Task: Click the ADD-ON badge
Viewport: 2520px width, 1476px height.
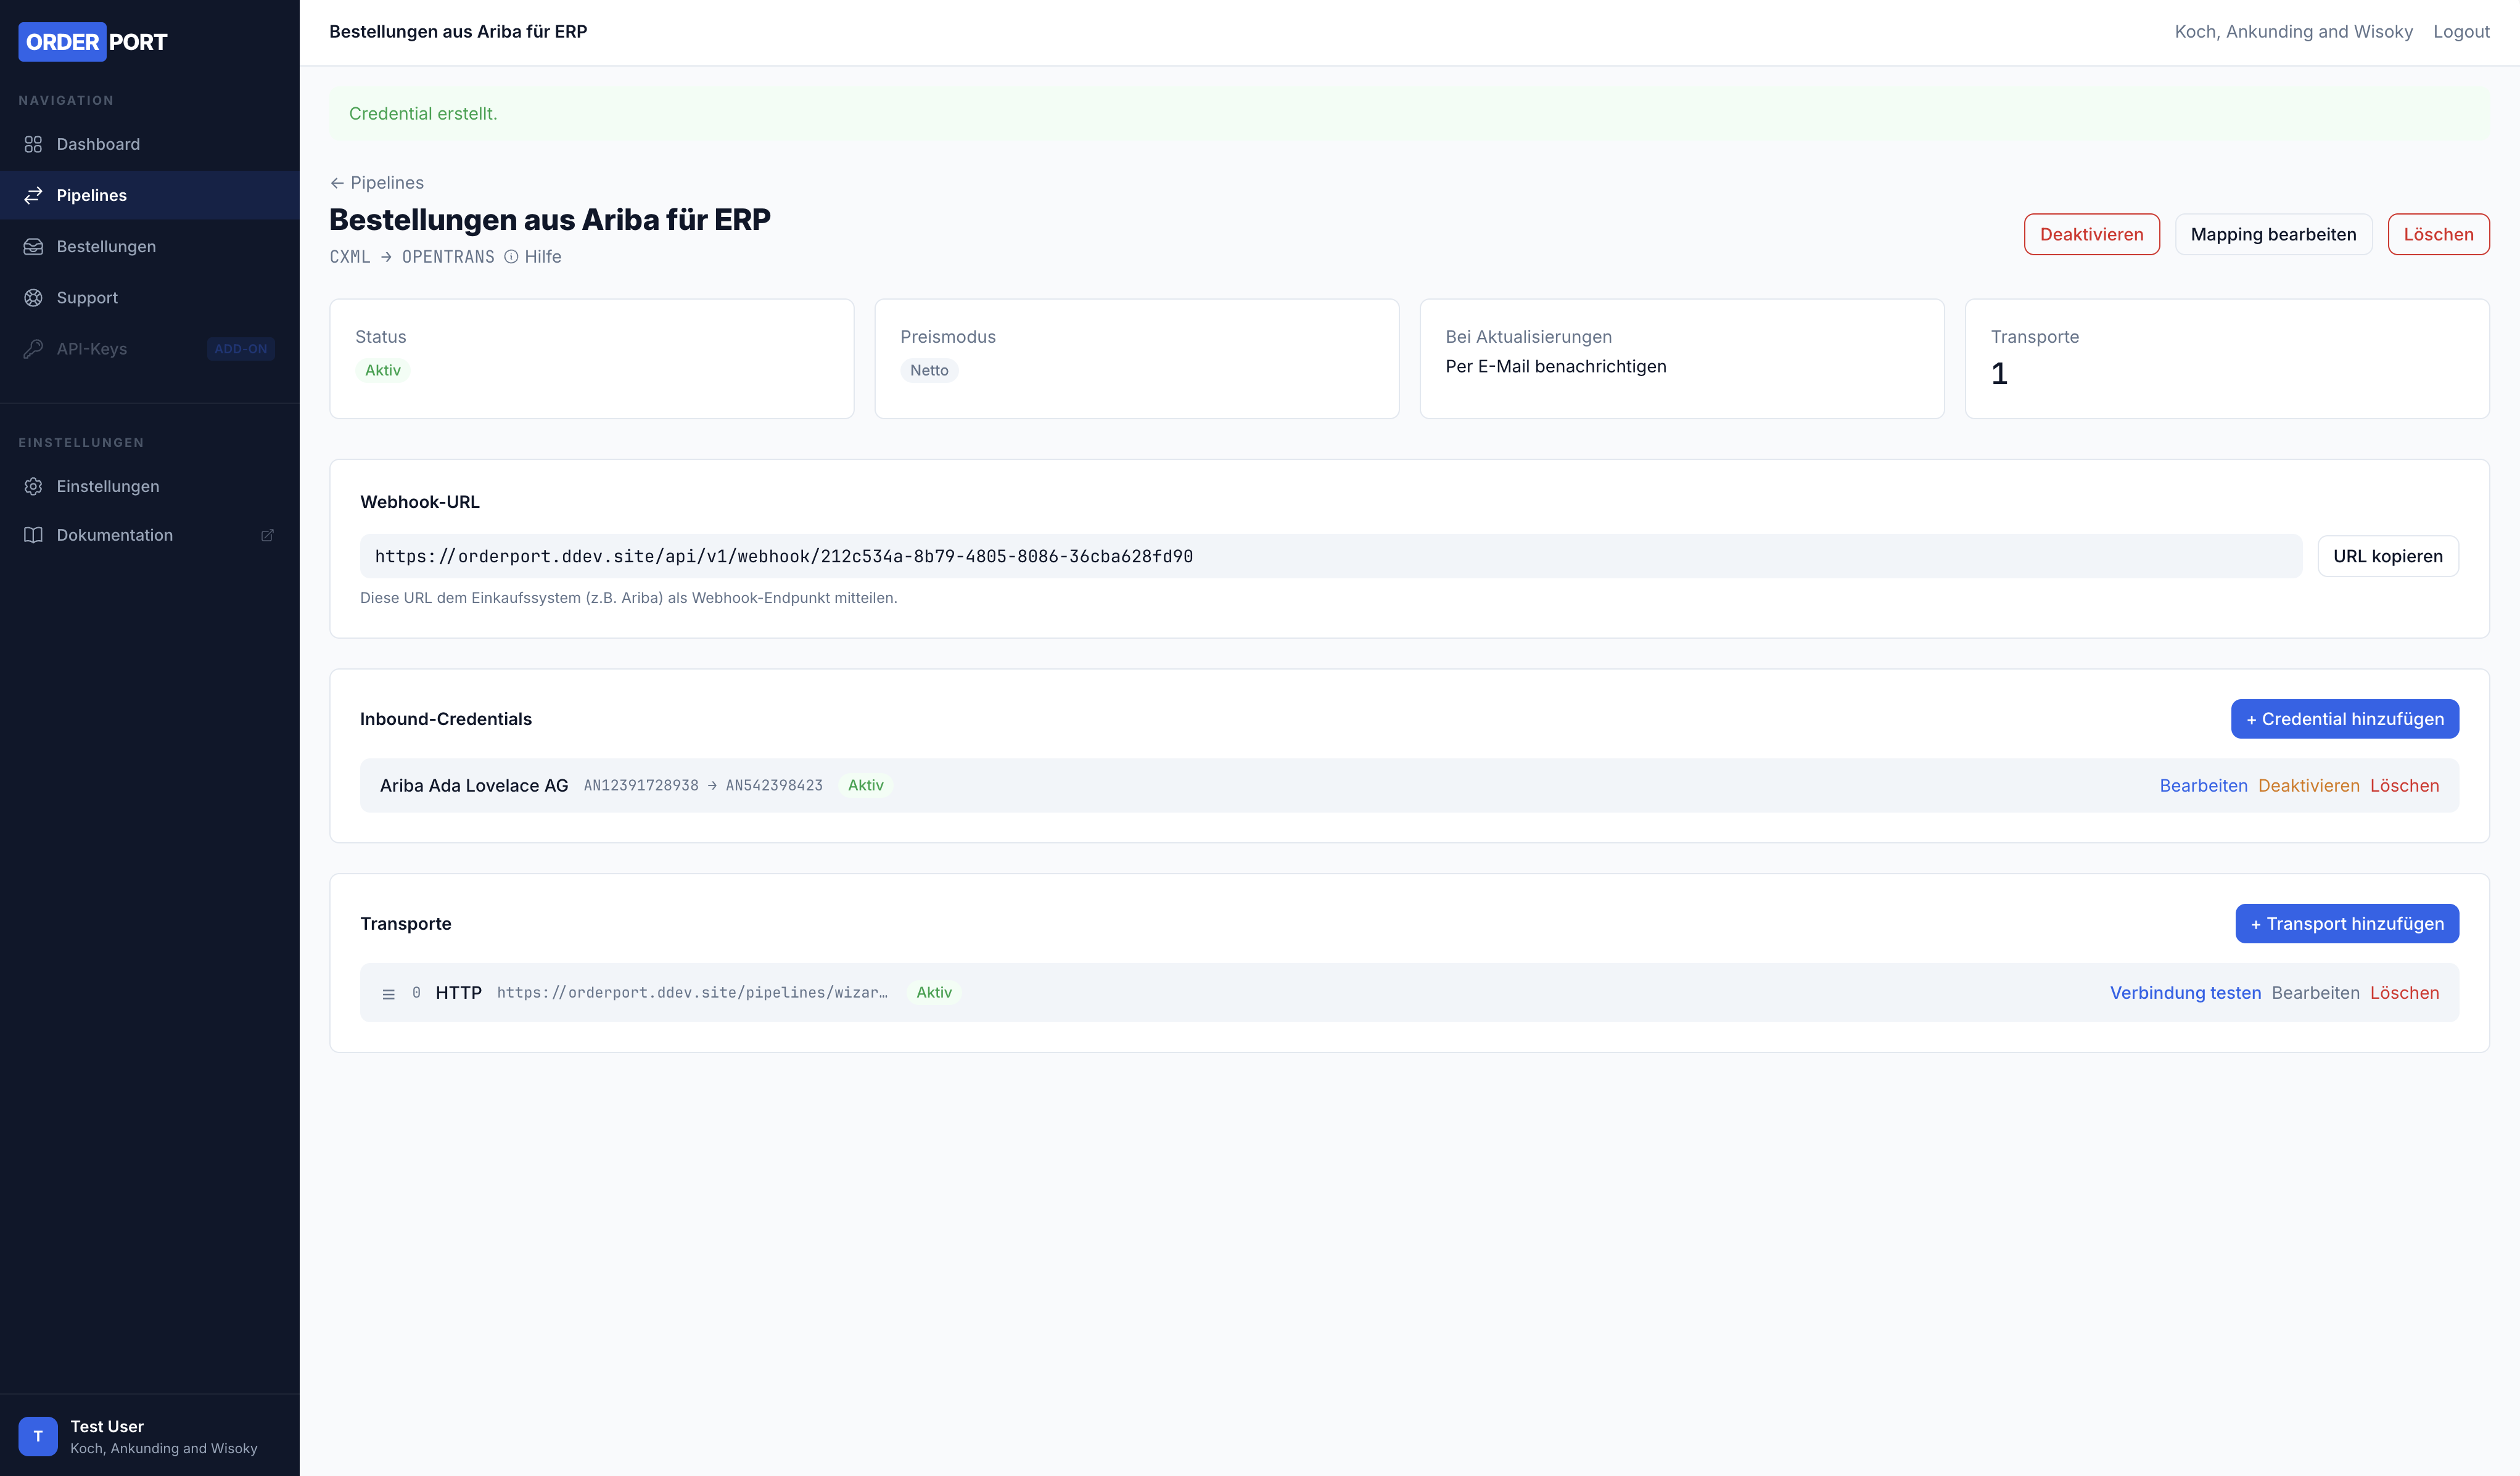Action: [241, 349]
